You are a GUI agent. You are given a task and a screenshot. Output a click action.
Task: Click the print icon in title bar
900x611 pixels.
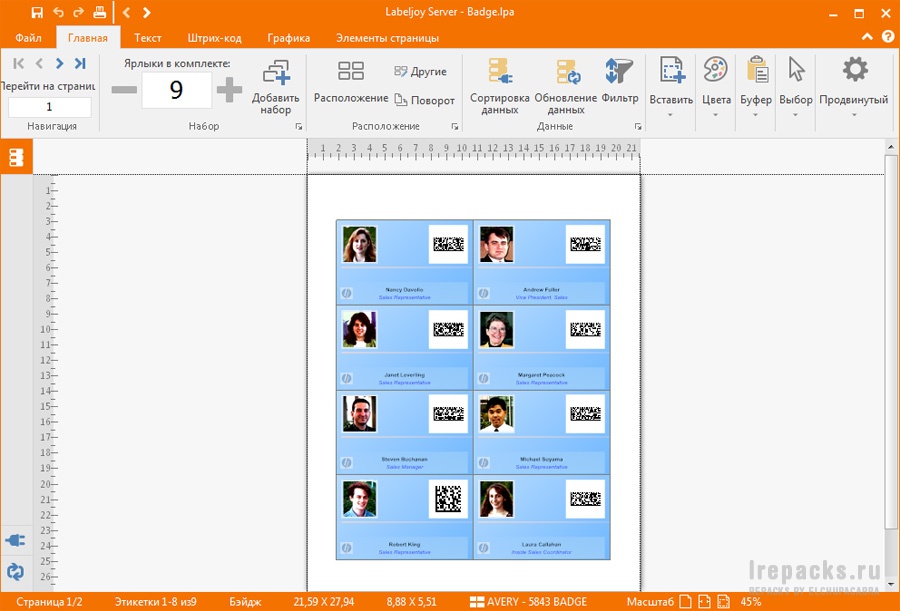(99, 13)
